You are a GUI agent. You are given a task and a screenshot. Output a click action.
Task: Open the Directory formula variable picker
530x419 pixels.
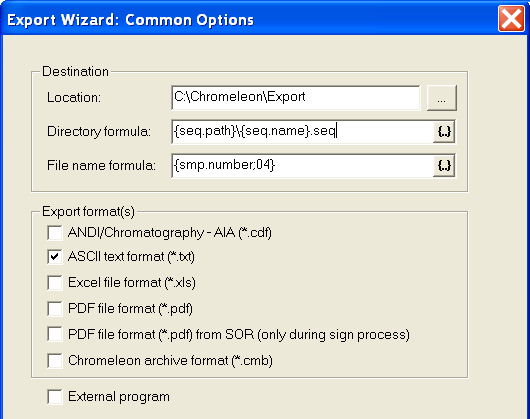pos(444,131)
